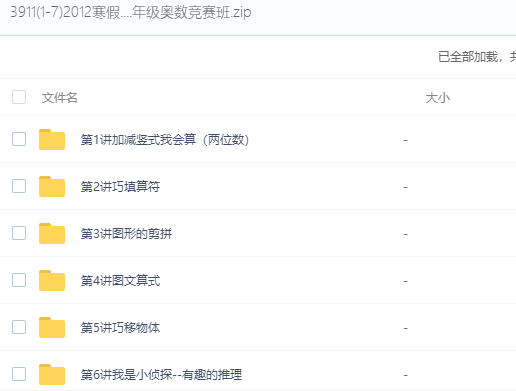Image resolution: width=516 pixels, height=391 pixels.
Task: Check the box for 第1讲加减竖式我会算
Action: [19, 139]
